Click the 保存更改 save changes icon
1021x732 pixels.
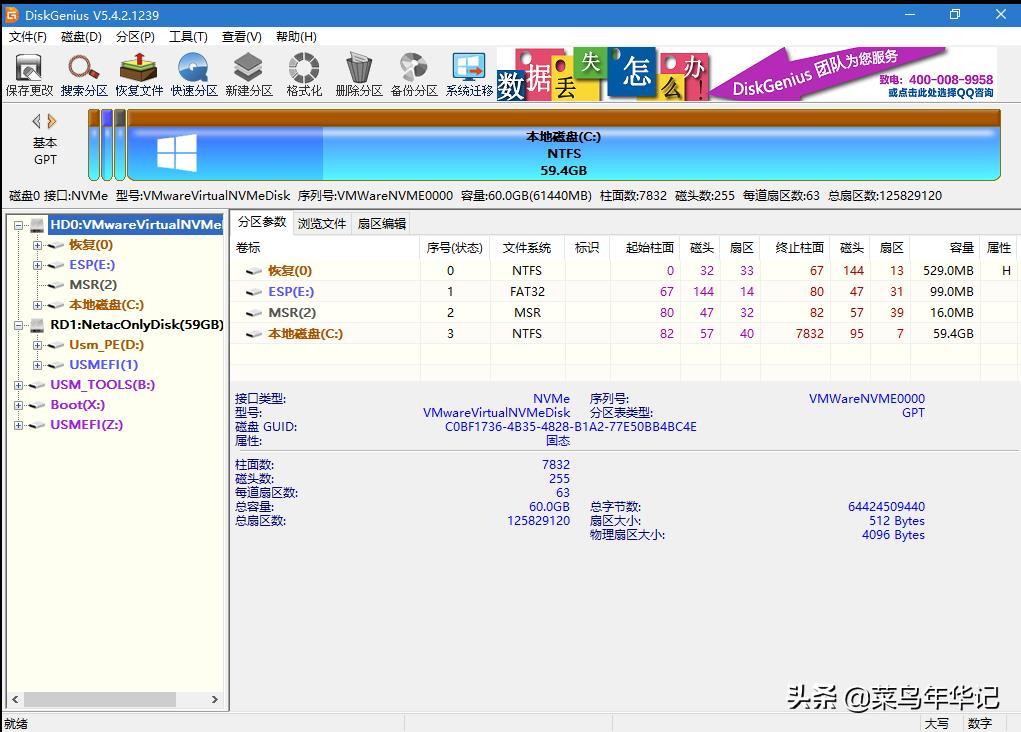[x=28, y=75]
